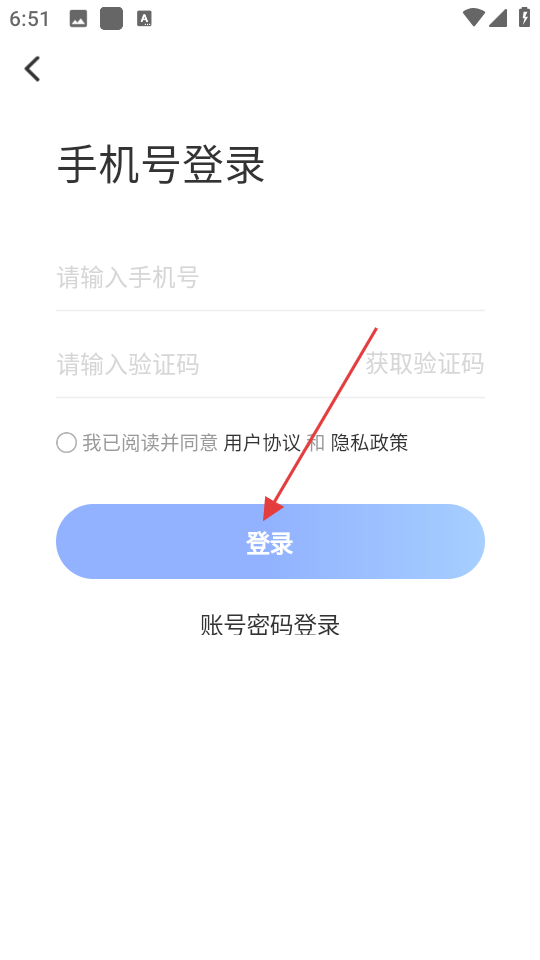
Task: Tap the blue 登录 login button
Action: tap(270, 542)
